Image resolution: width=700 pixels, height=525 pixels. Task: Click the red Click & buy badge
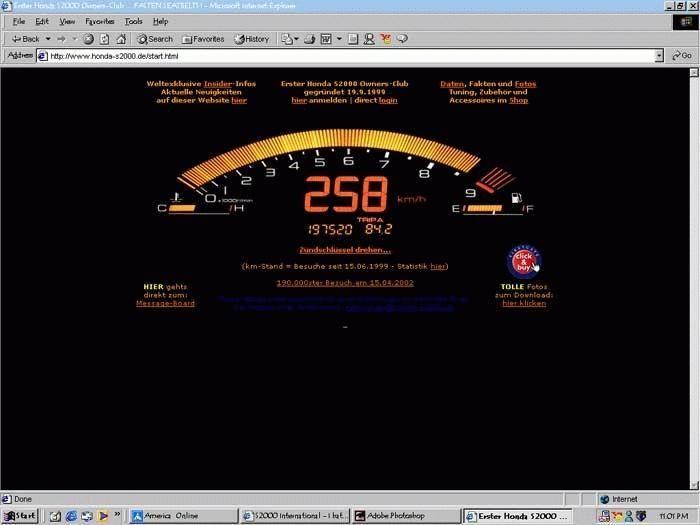pyautogui.click(x=524, y=262)
